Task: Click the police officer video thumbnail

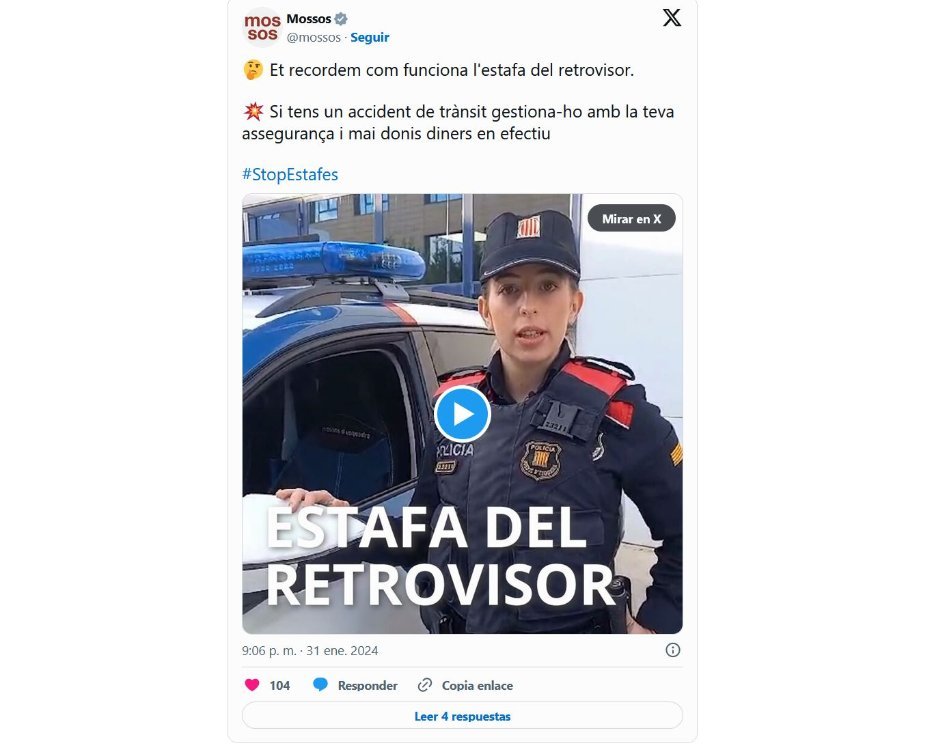Action: point(462,413)
